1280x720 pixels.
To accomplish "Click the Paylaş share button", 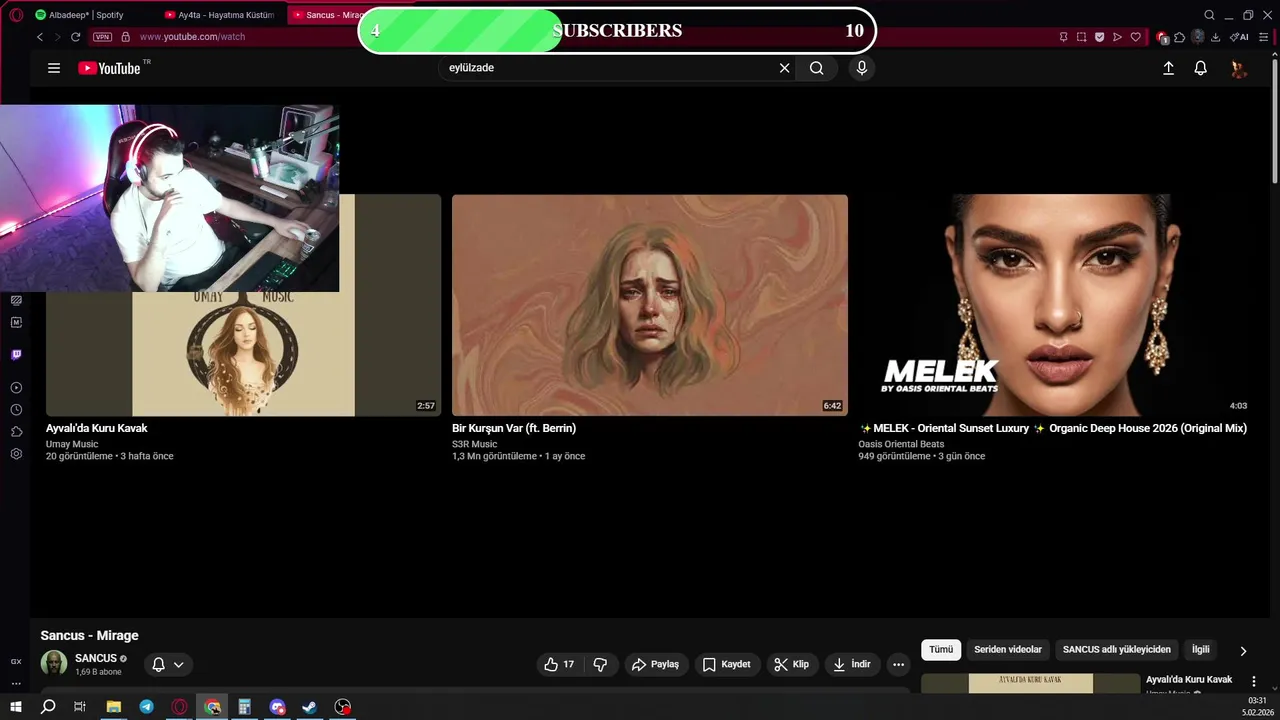I will click(656, 664).
